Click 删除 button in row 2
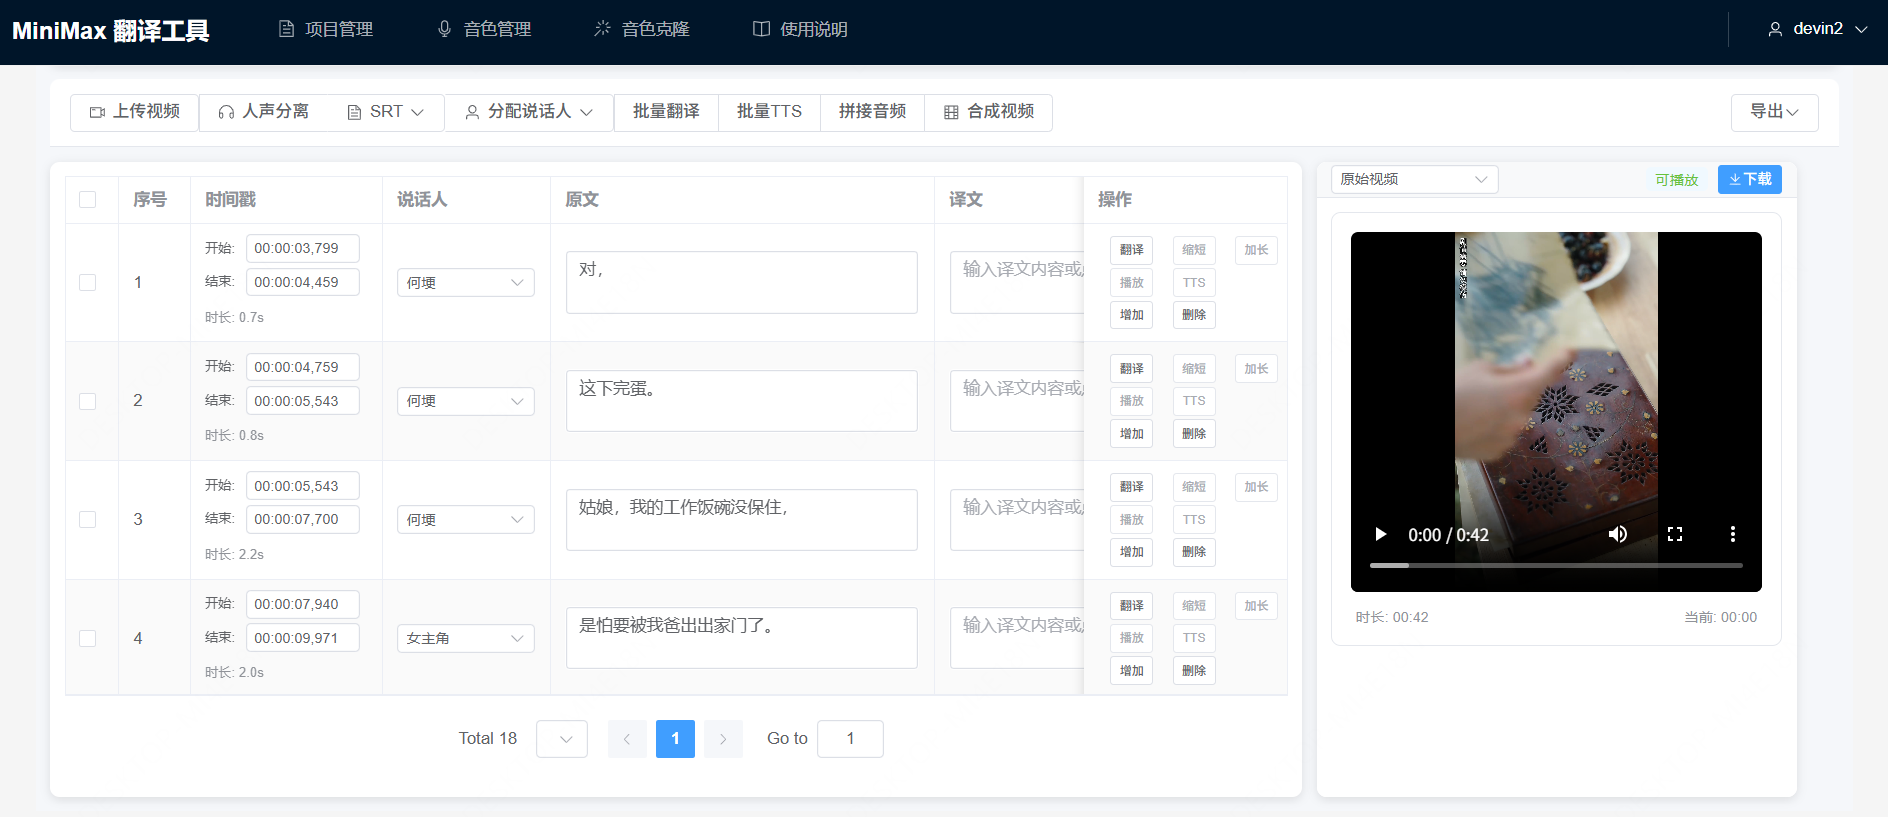The image size is (1888, 817). [x=1194, y=434]
